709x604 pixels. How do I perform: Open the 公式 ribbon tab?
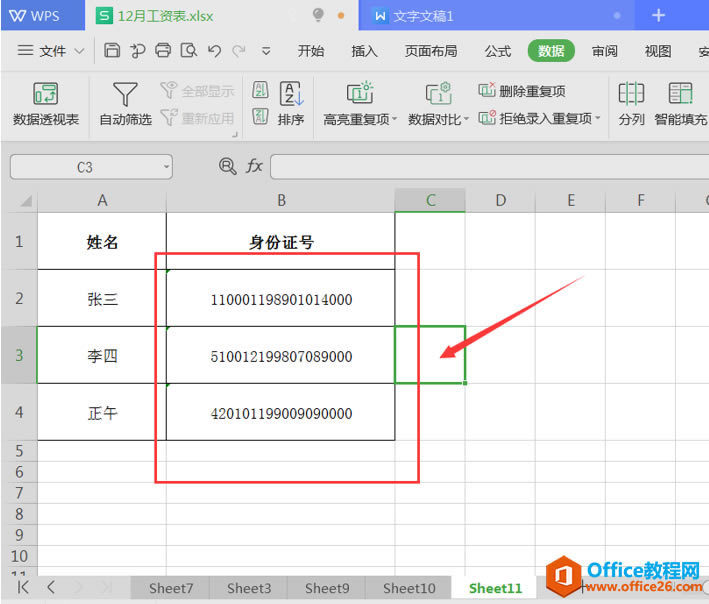click(498, 51)
